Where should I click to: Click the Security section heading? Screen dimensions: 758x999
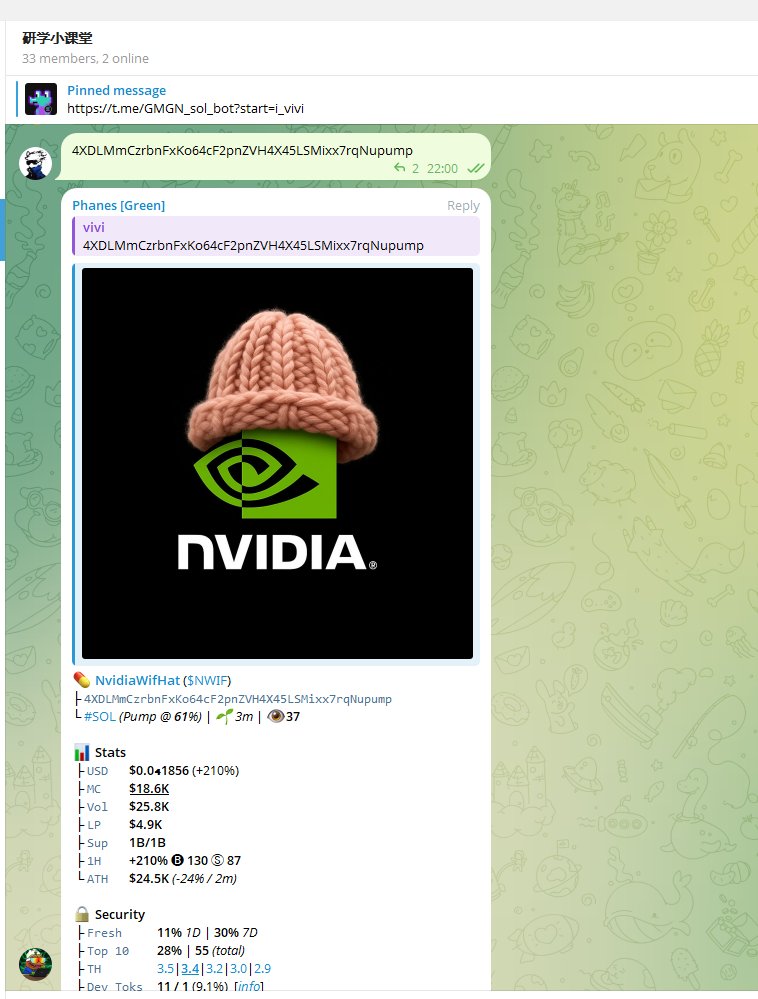tap(120, 914)
